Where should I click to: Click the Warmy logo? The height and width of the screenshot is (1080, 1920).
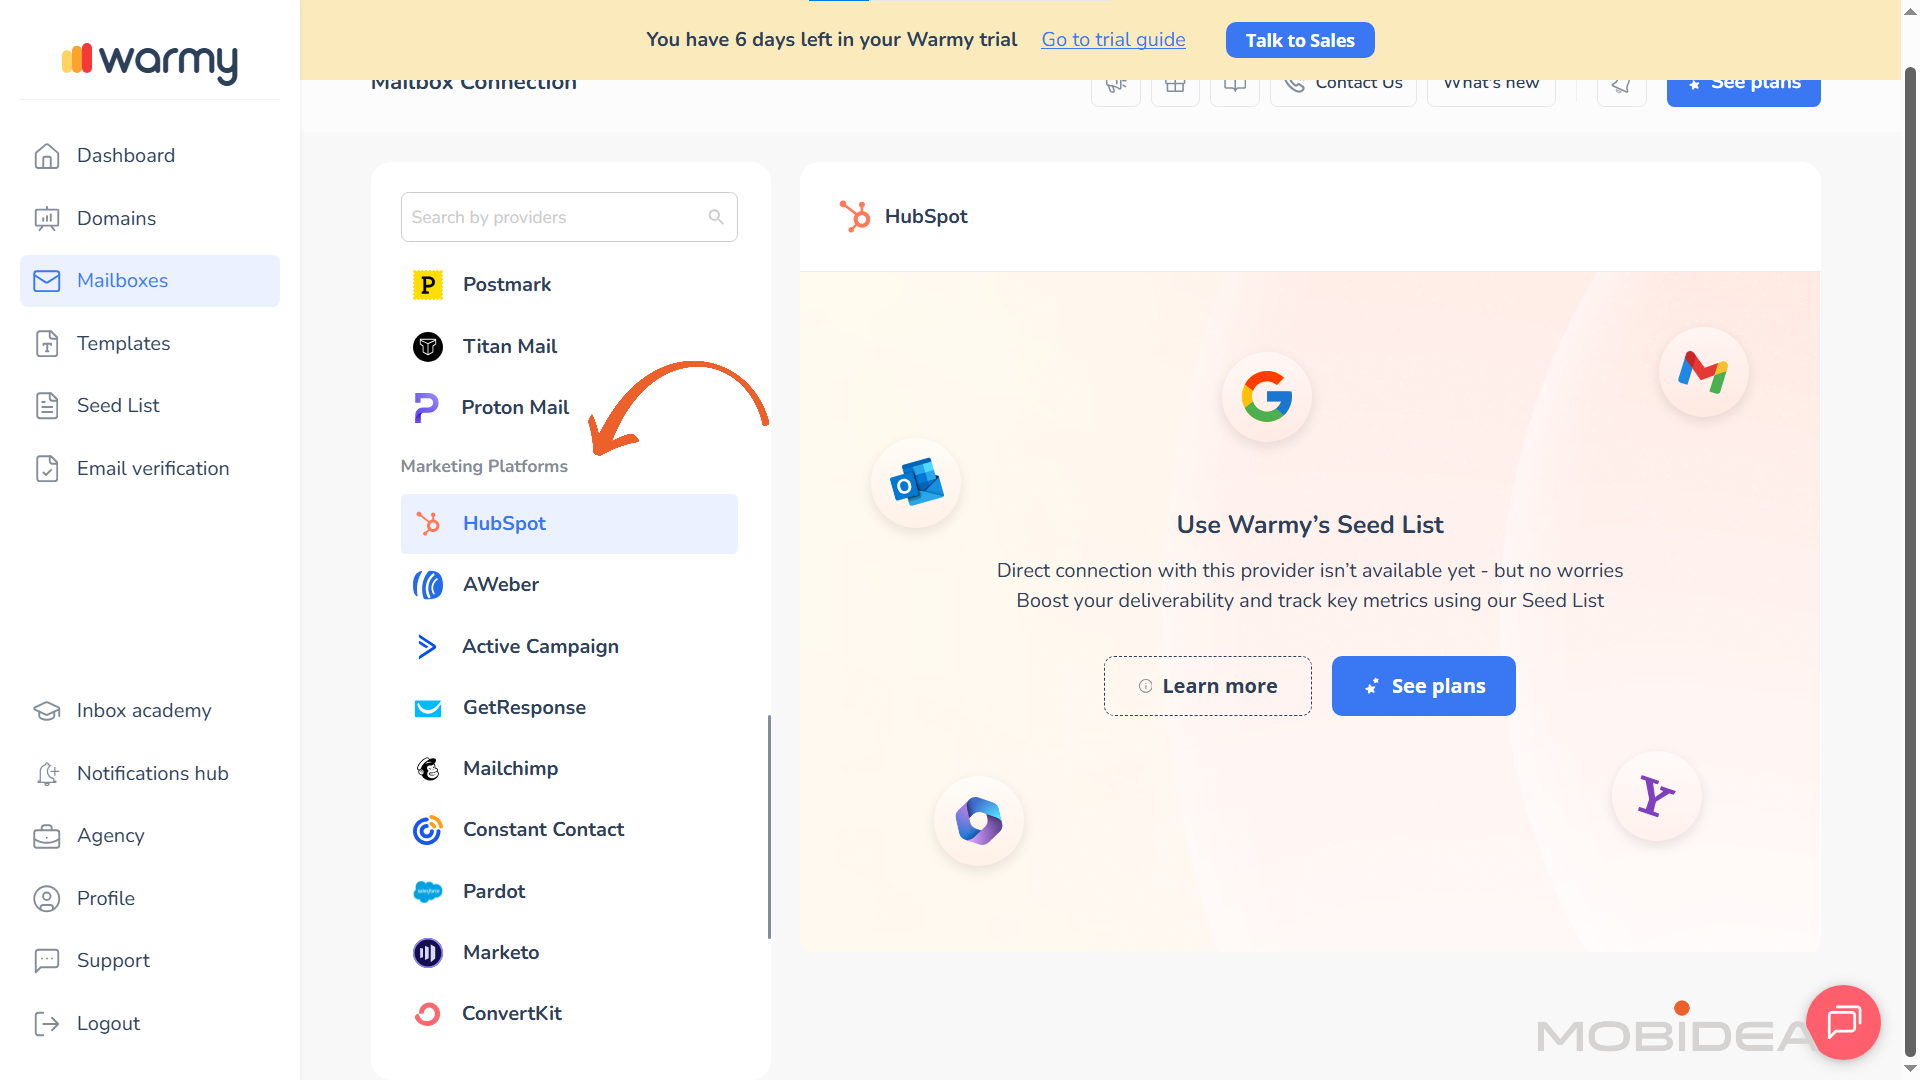[x=150, y=60]
